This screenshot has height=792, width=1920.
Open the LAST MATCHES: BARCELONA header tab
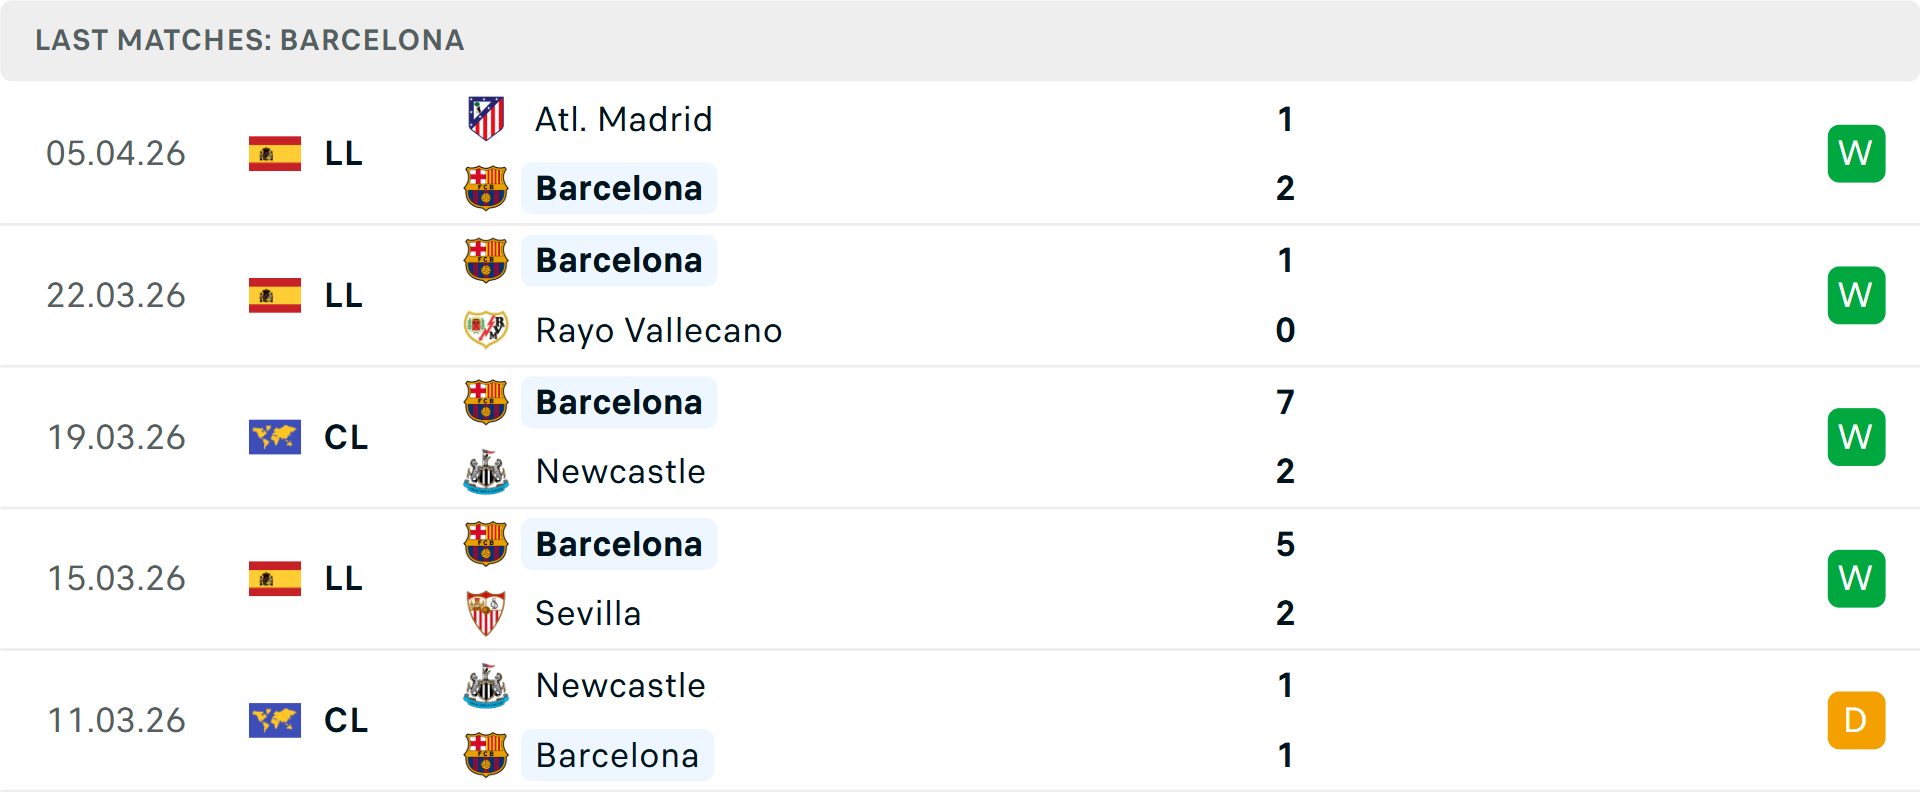[x=248, y=40]
